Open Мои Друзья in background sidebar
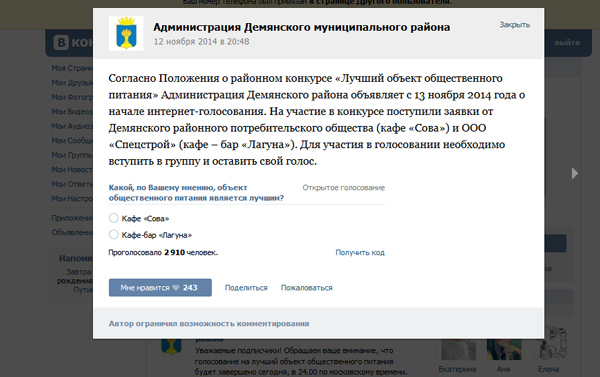The height and width of the screenshot is (377, 600). click(72, 83)
